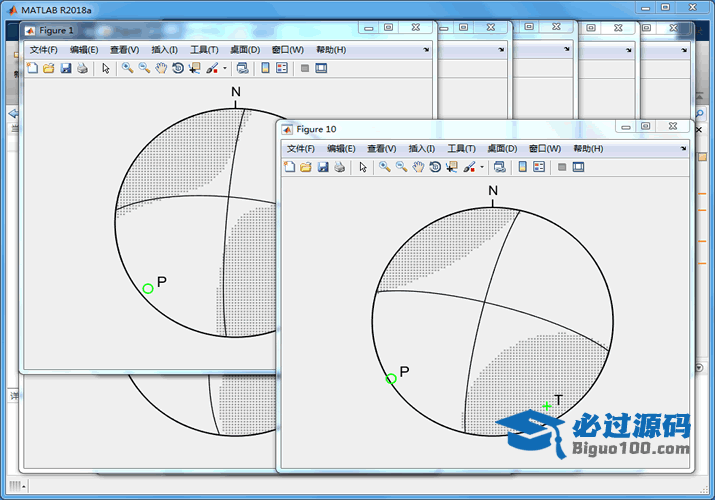Viewport: 715px width, 500px height.
Task: Open 查看(V) menu in Figure 10
Action: click(x=382, y=149)
